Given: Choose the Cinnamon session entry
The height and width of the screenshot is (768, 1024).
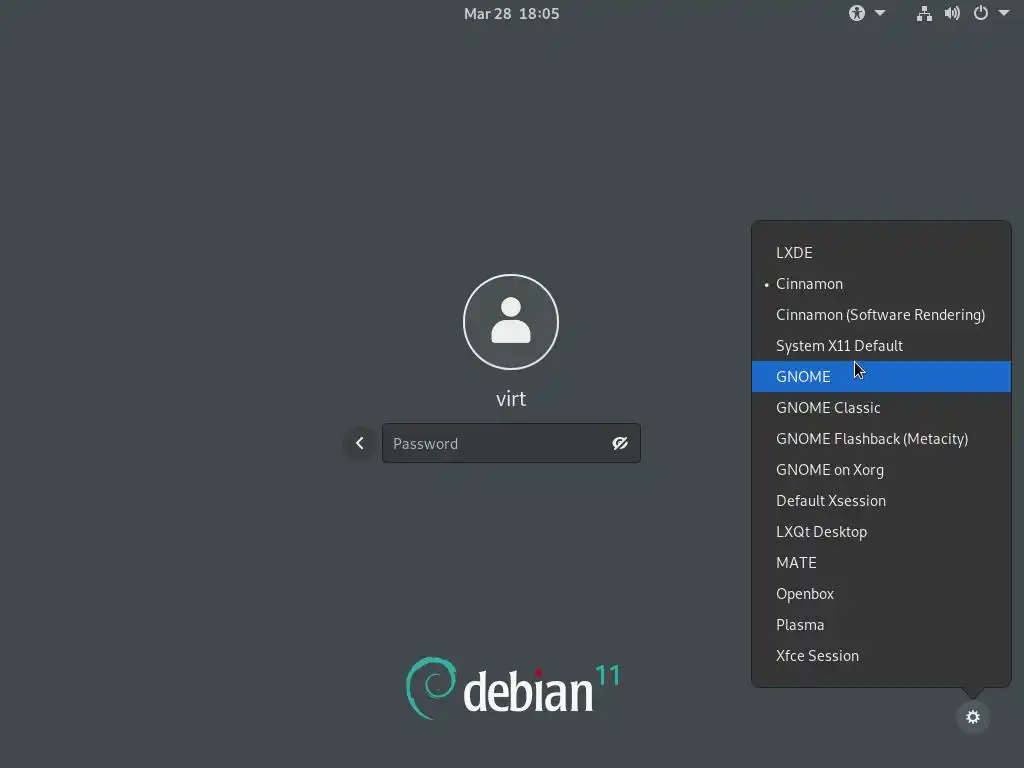Looking at the screenshot, I should pyautogui.click(x=881, y=284).
